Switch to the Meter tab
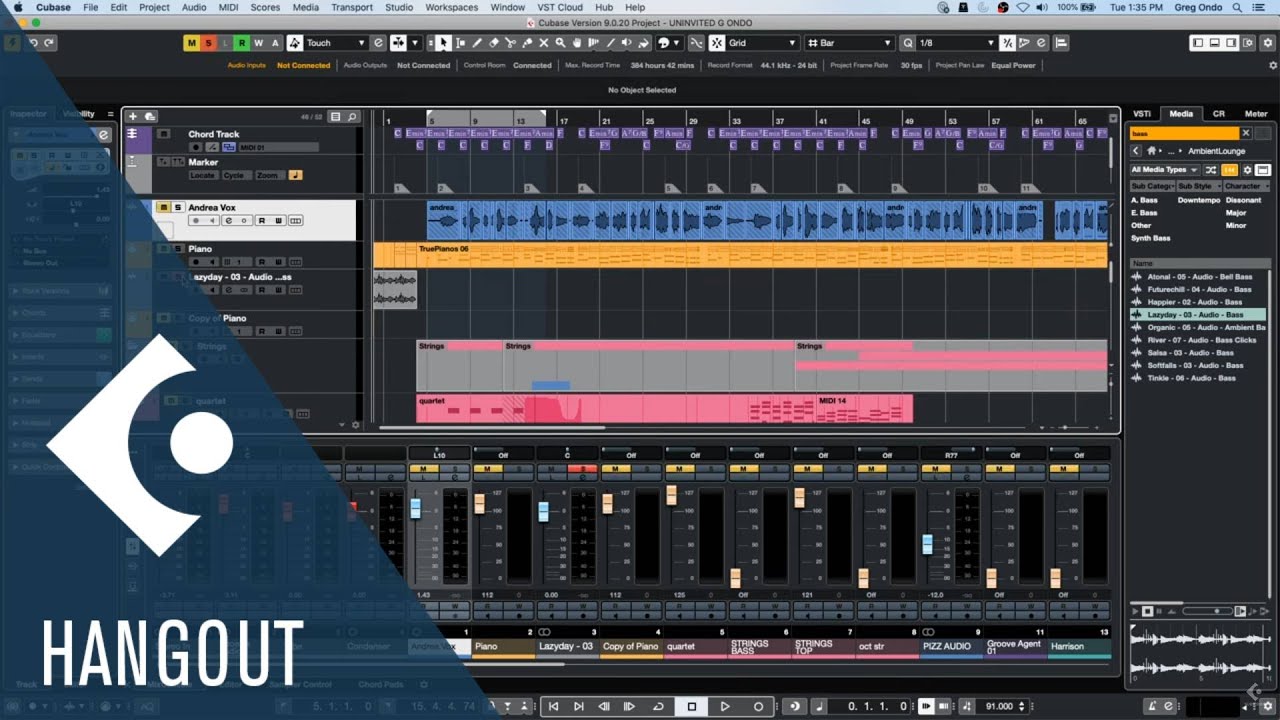The width and height of the screenshot is (1280, 720). pos(1256,114)
